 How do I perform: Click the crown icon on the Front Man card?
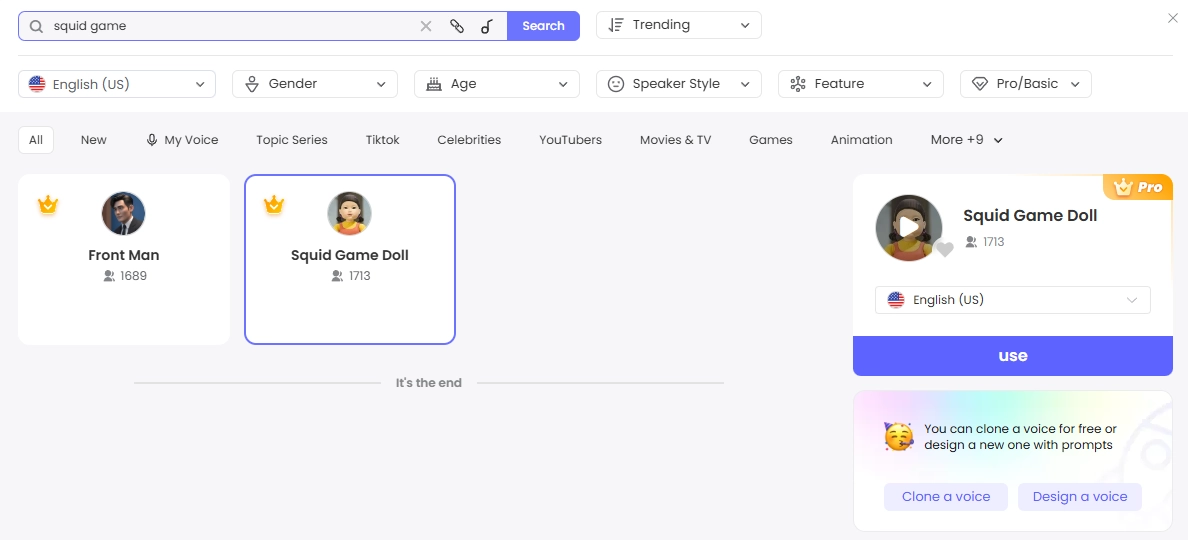[48, 205]
